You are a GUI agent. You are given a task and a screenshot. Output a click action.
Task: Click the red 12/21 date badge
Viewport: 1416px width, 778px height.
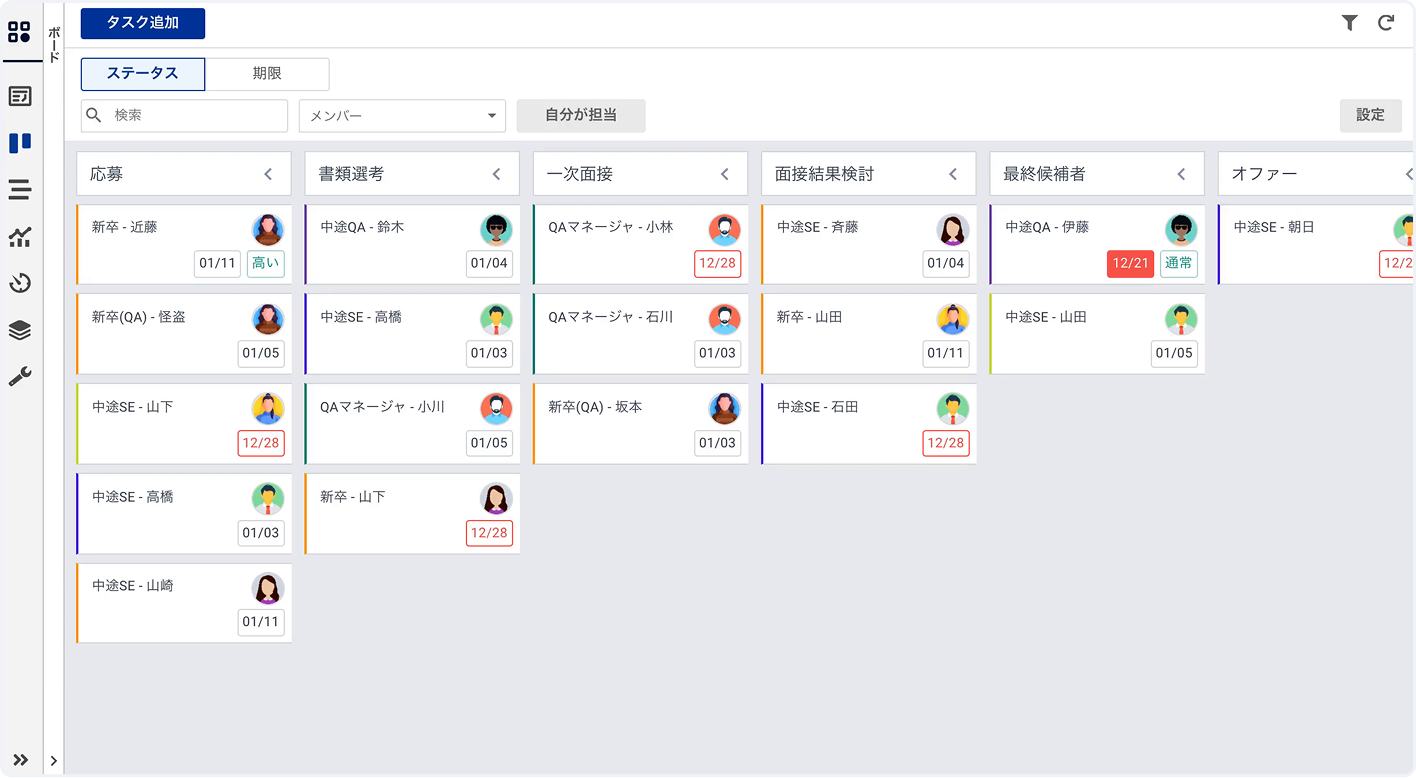(x=1130, y=263)
